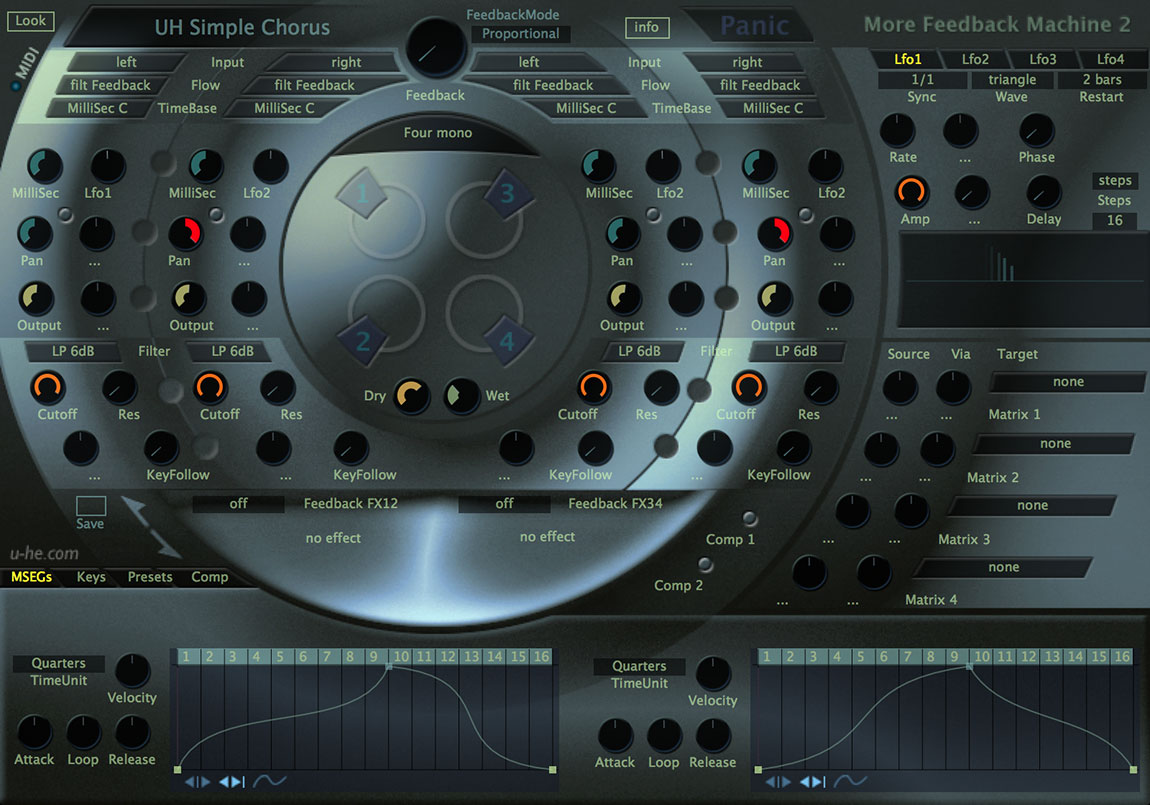Open the Four mono routing selector
This screenshot has height=805, width=1150.
(x=438, y=133)
